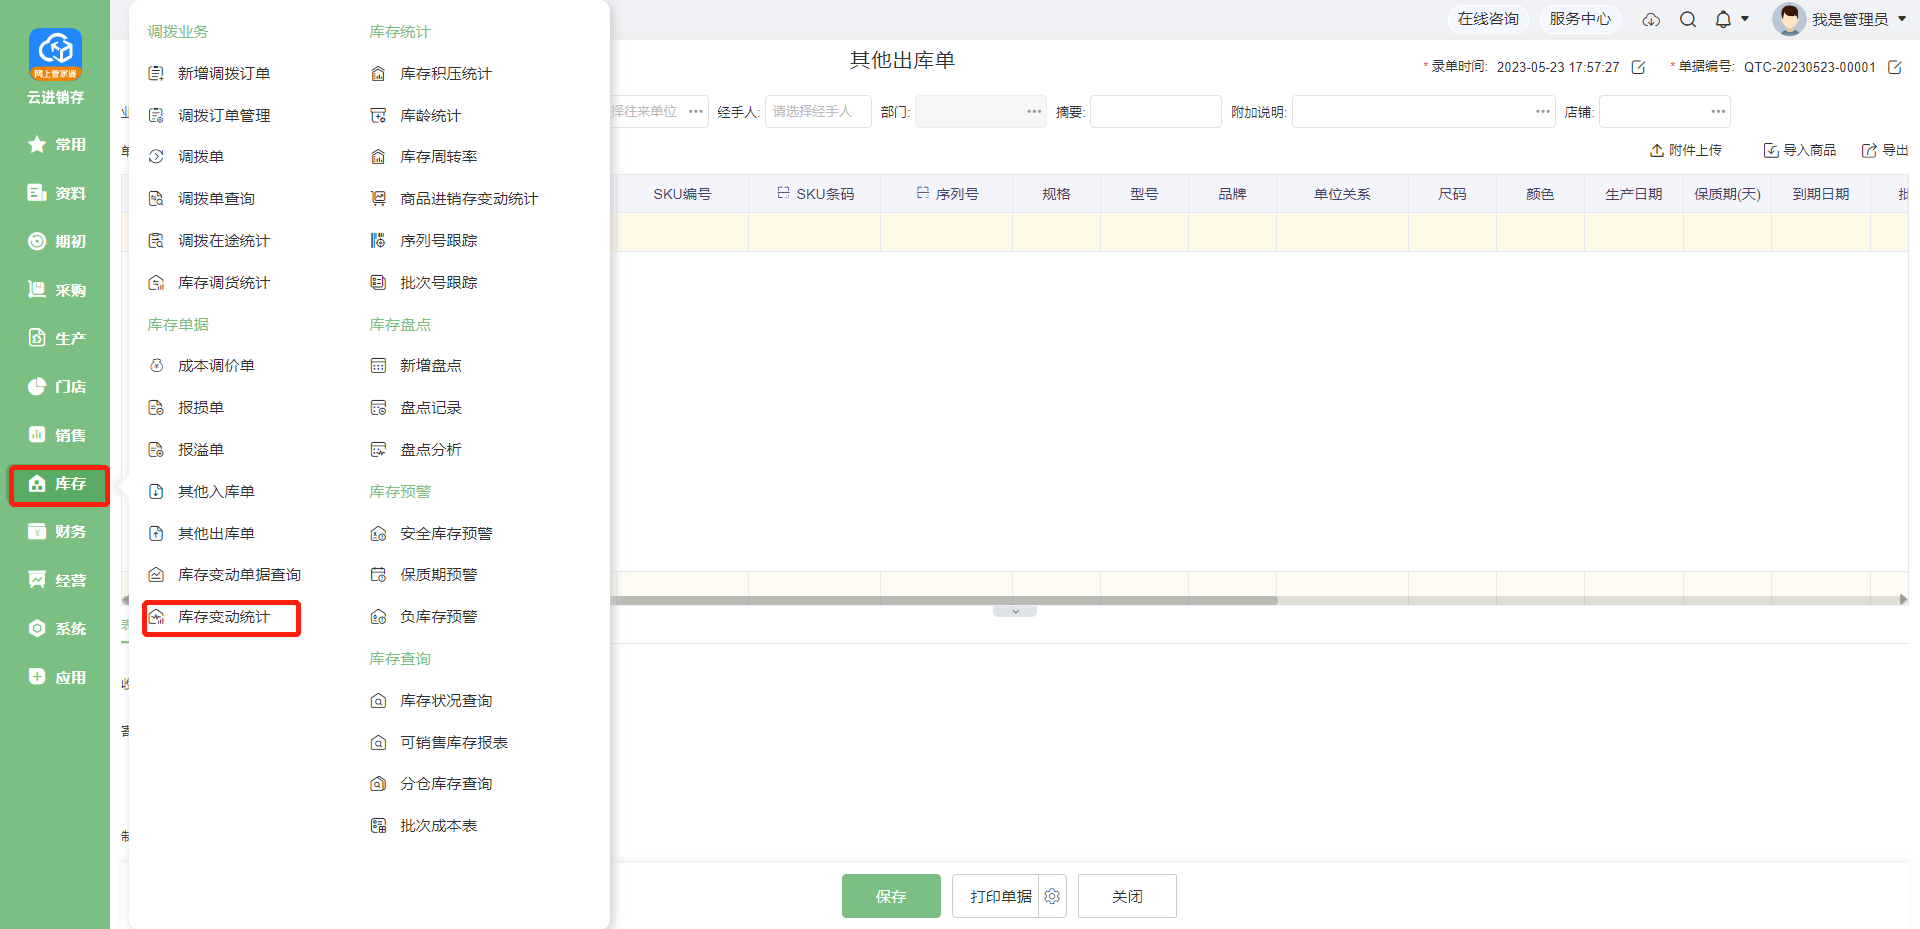Open 分仓库存查询 menu item
The image size is (1920, 929).
tap(432, 783)
